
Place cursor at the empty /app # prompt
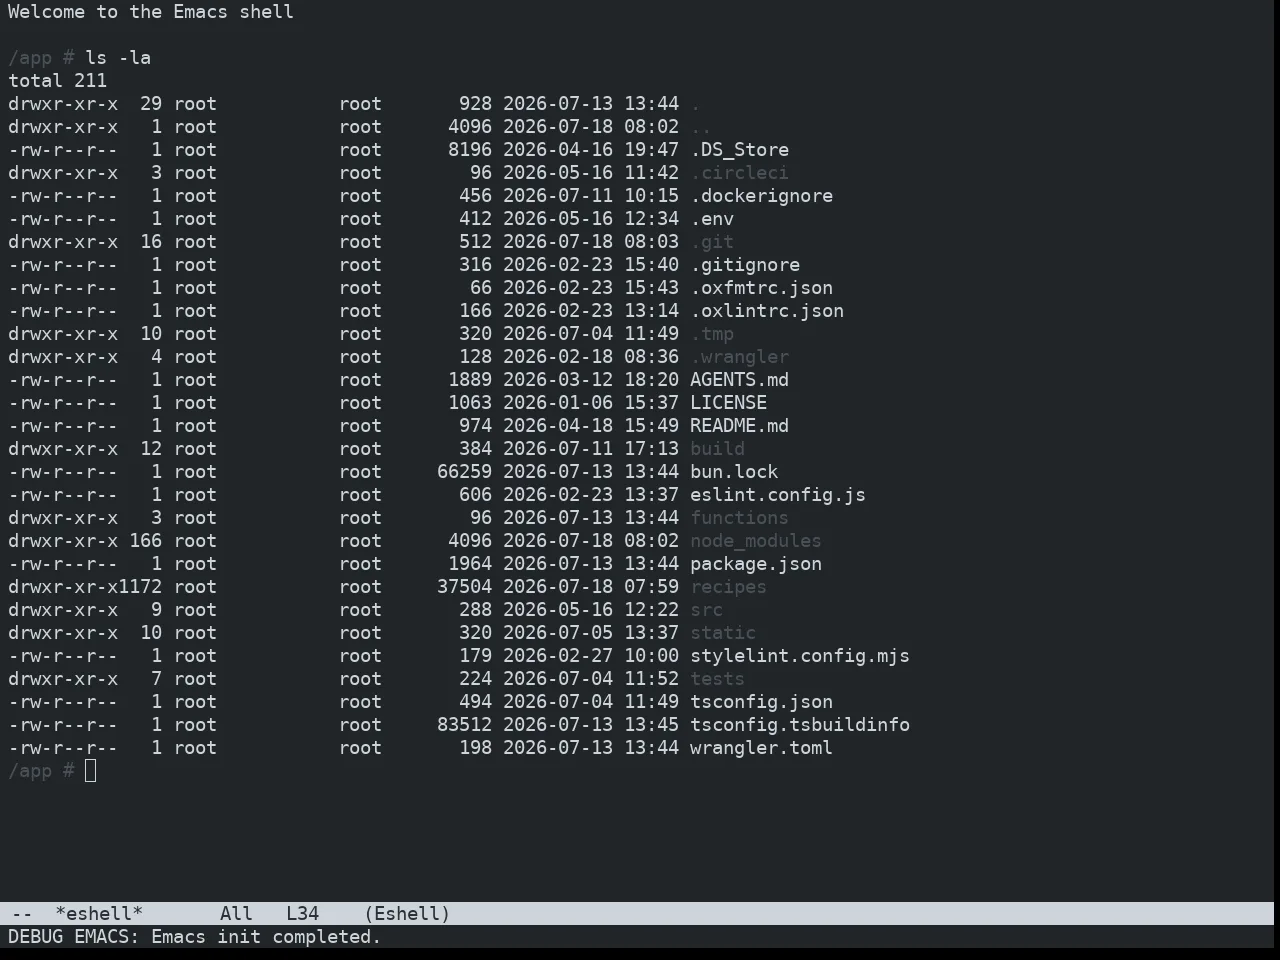click(91, 771)
